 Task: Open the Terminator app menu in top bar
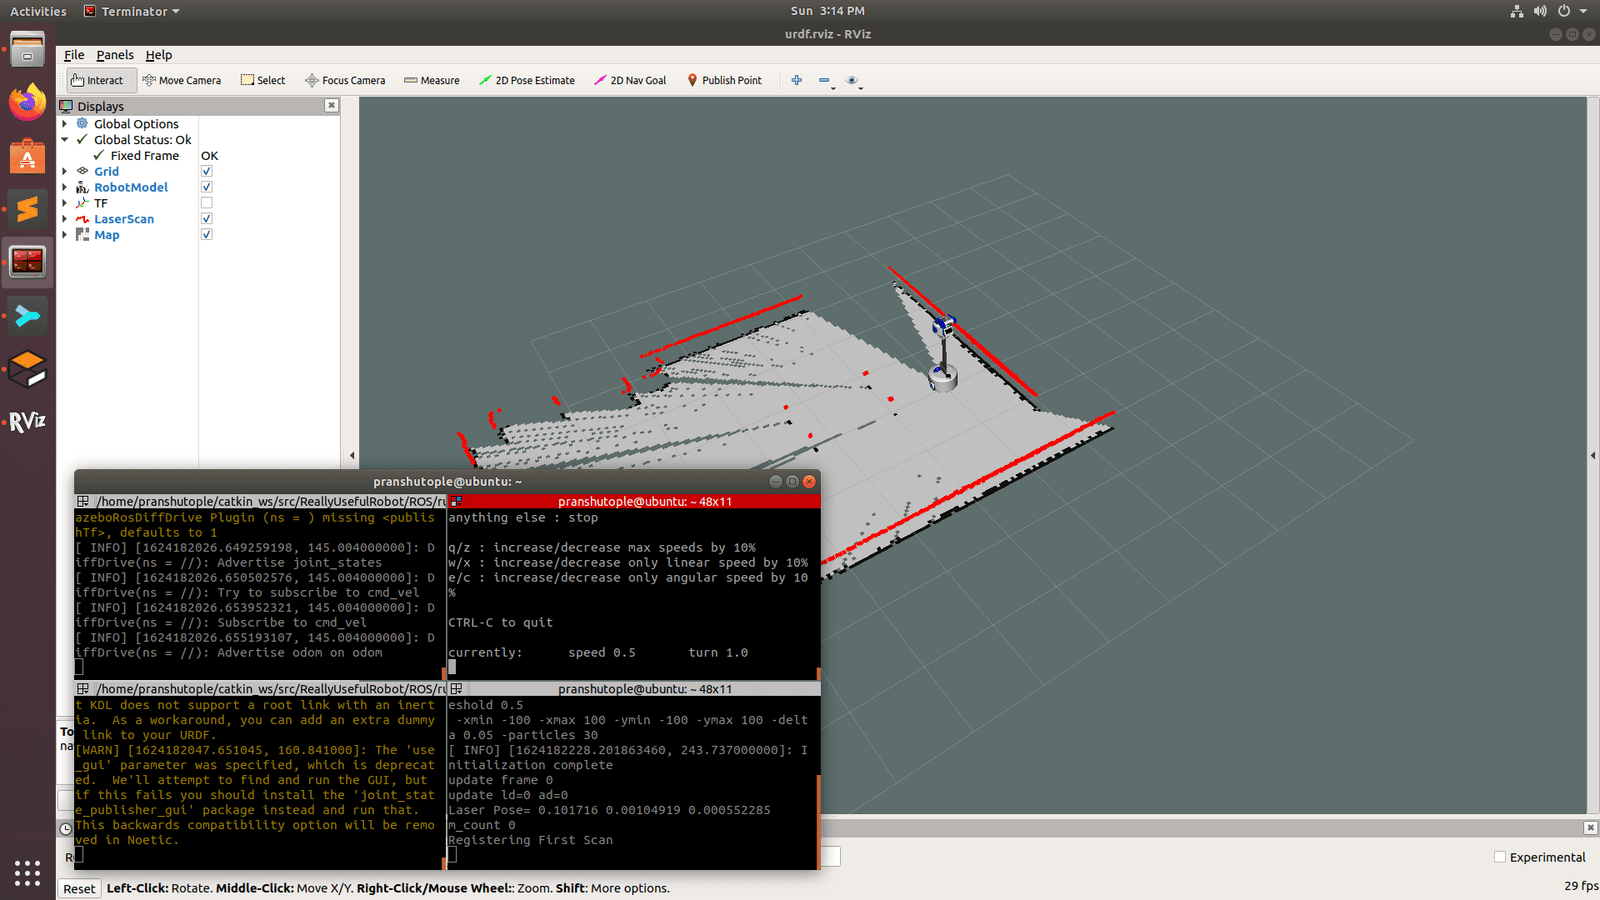(x=132, y=11)
